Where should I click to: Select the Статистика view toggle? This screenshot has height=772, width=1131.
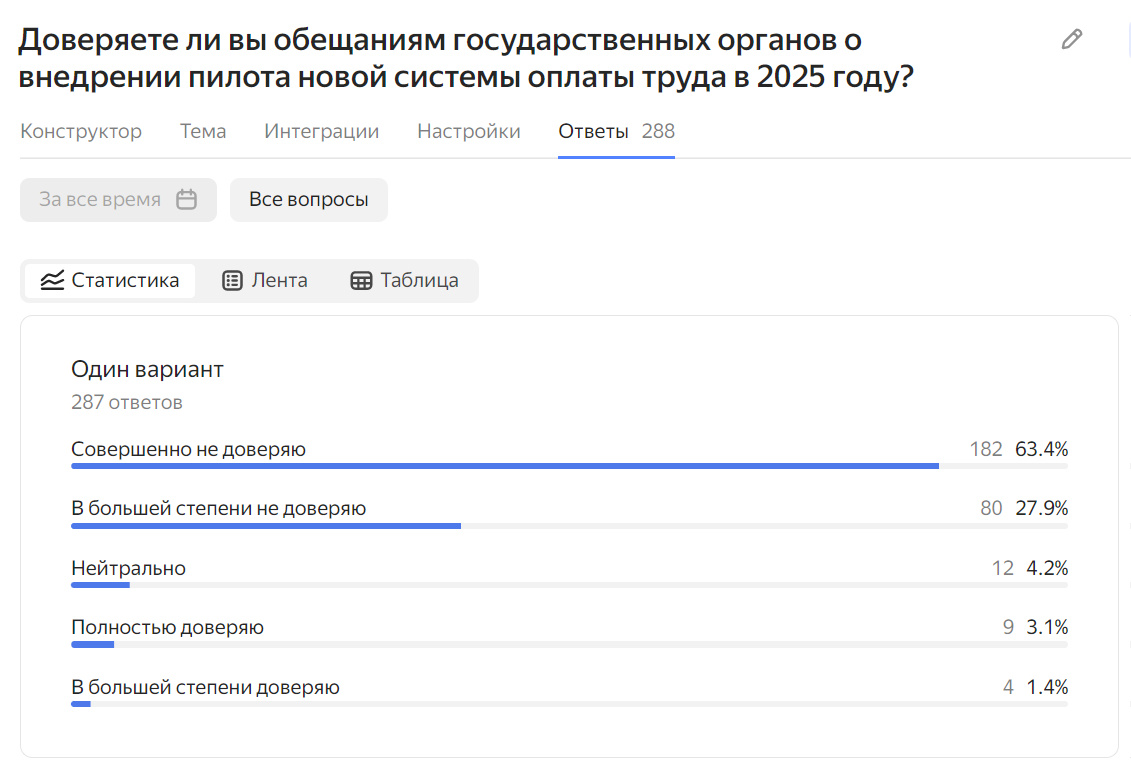tap(110, 280)
